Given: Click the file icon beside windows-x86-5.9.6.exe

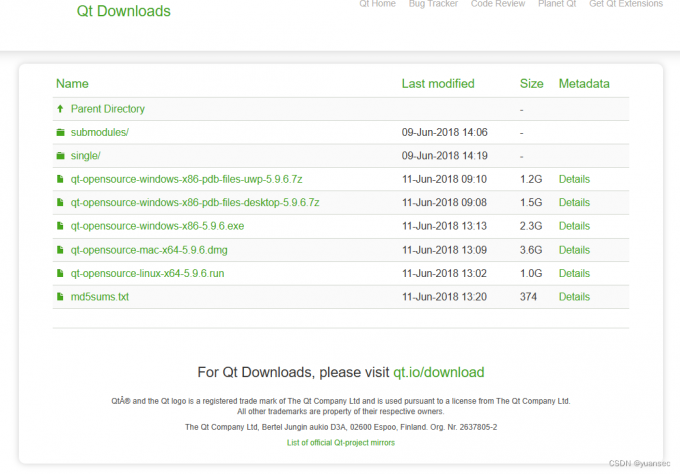Looking at the screenshot, I should 60,226.
